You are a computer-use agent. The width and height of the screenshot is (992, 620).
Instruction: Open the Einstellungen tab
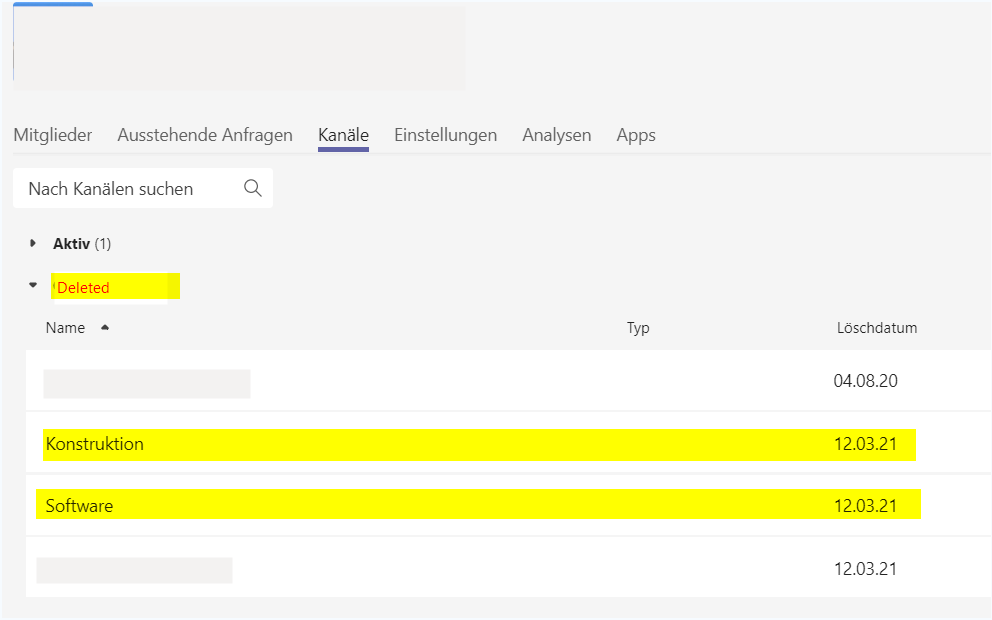(445, 135)
